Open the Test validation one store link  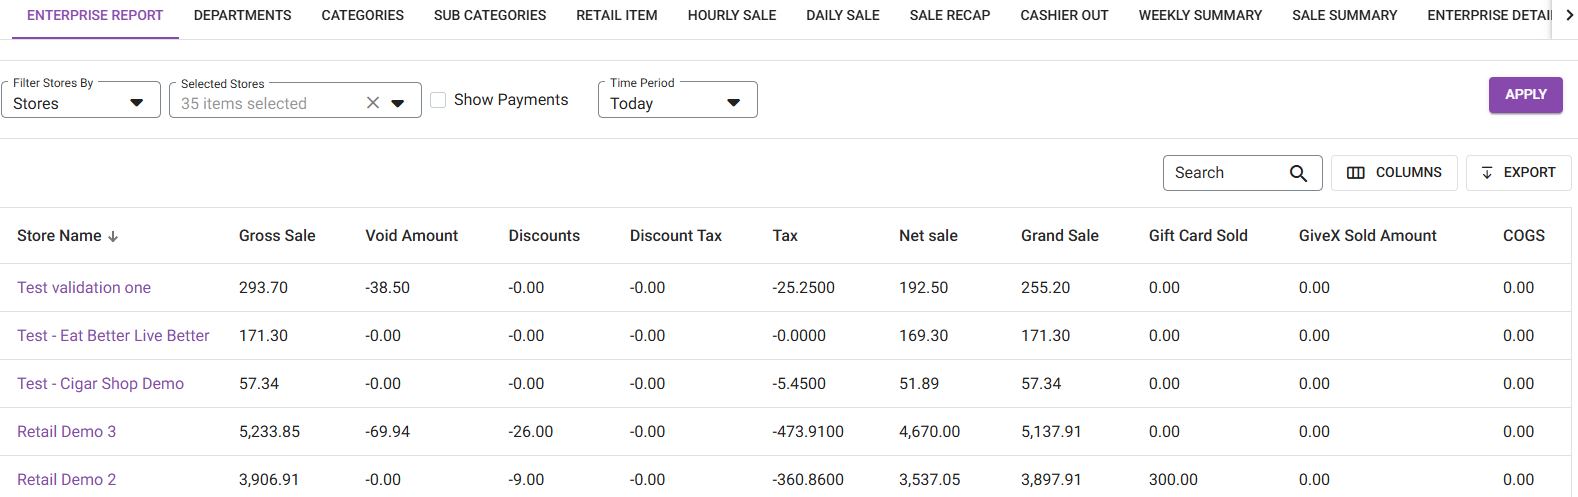coord(84,288)
